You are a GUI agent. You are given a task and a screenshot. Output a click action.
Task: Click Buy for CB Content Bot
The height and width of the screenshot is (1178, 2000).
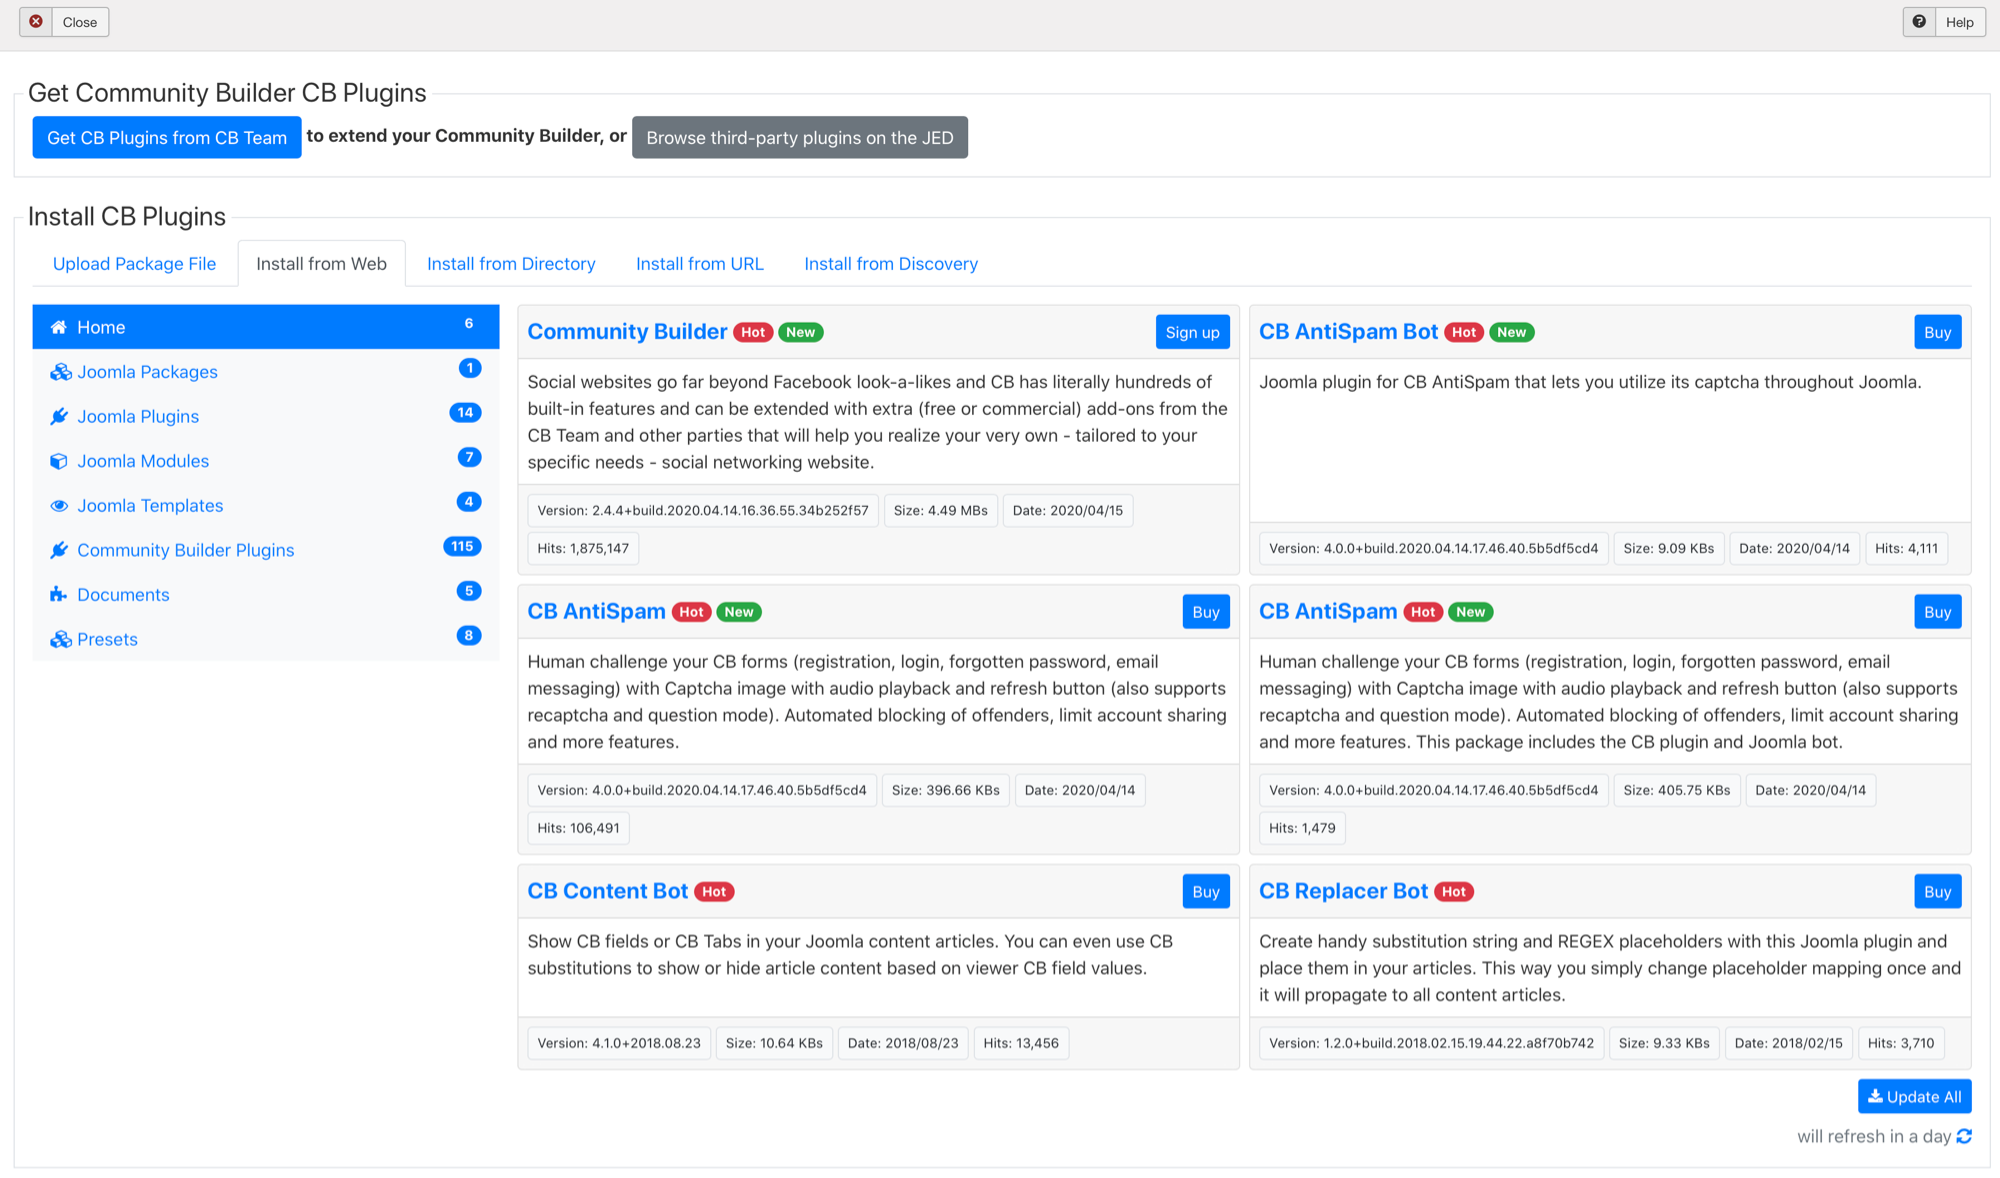click(x=1205, y=892)
